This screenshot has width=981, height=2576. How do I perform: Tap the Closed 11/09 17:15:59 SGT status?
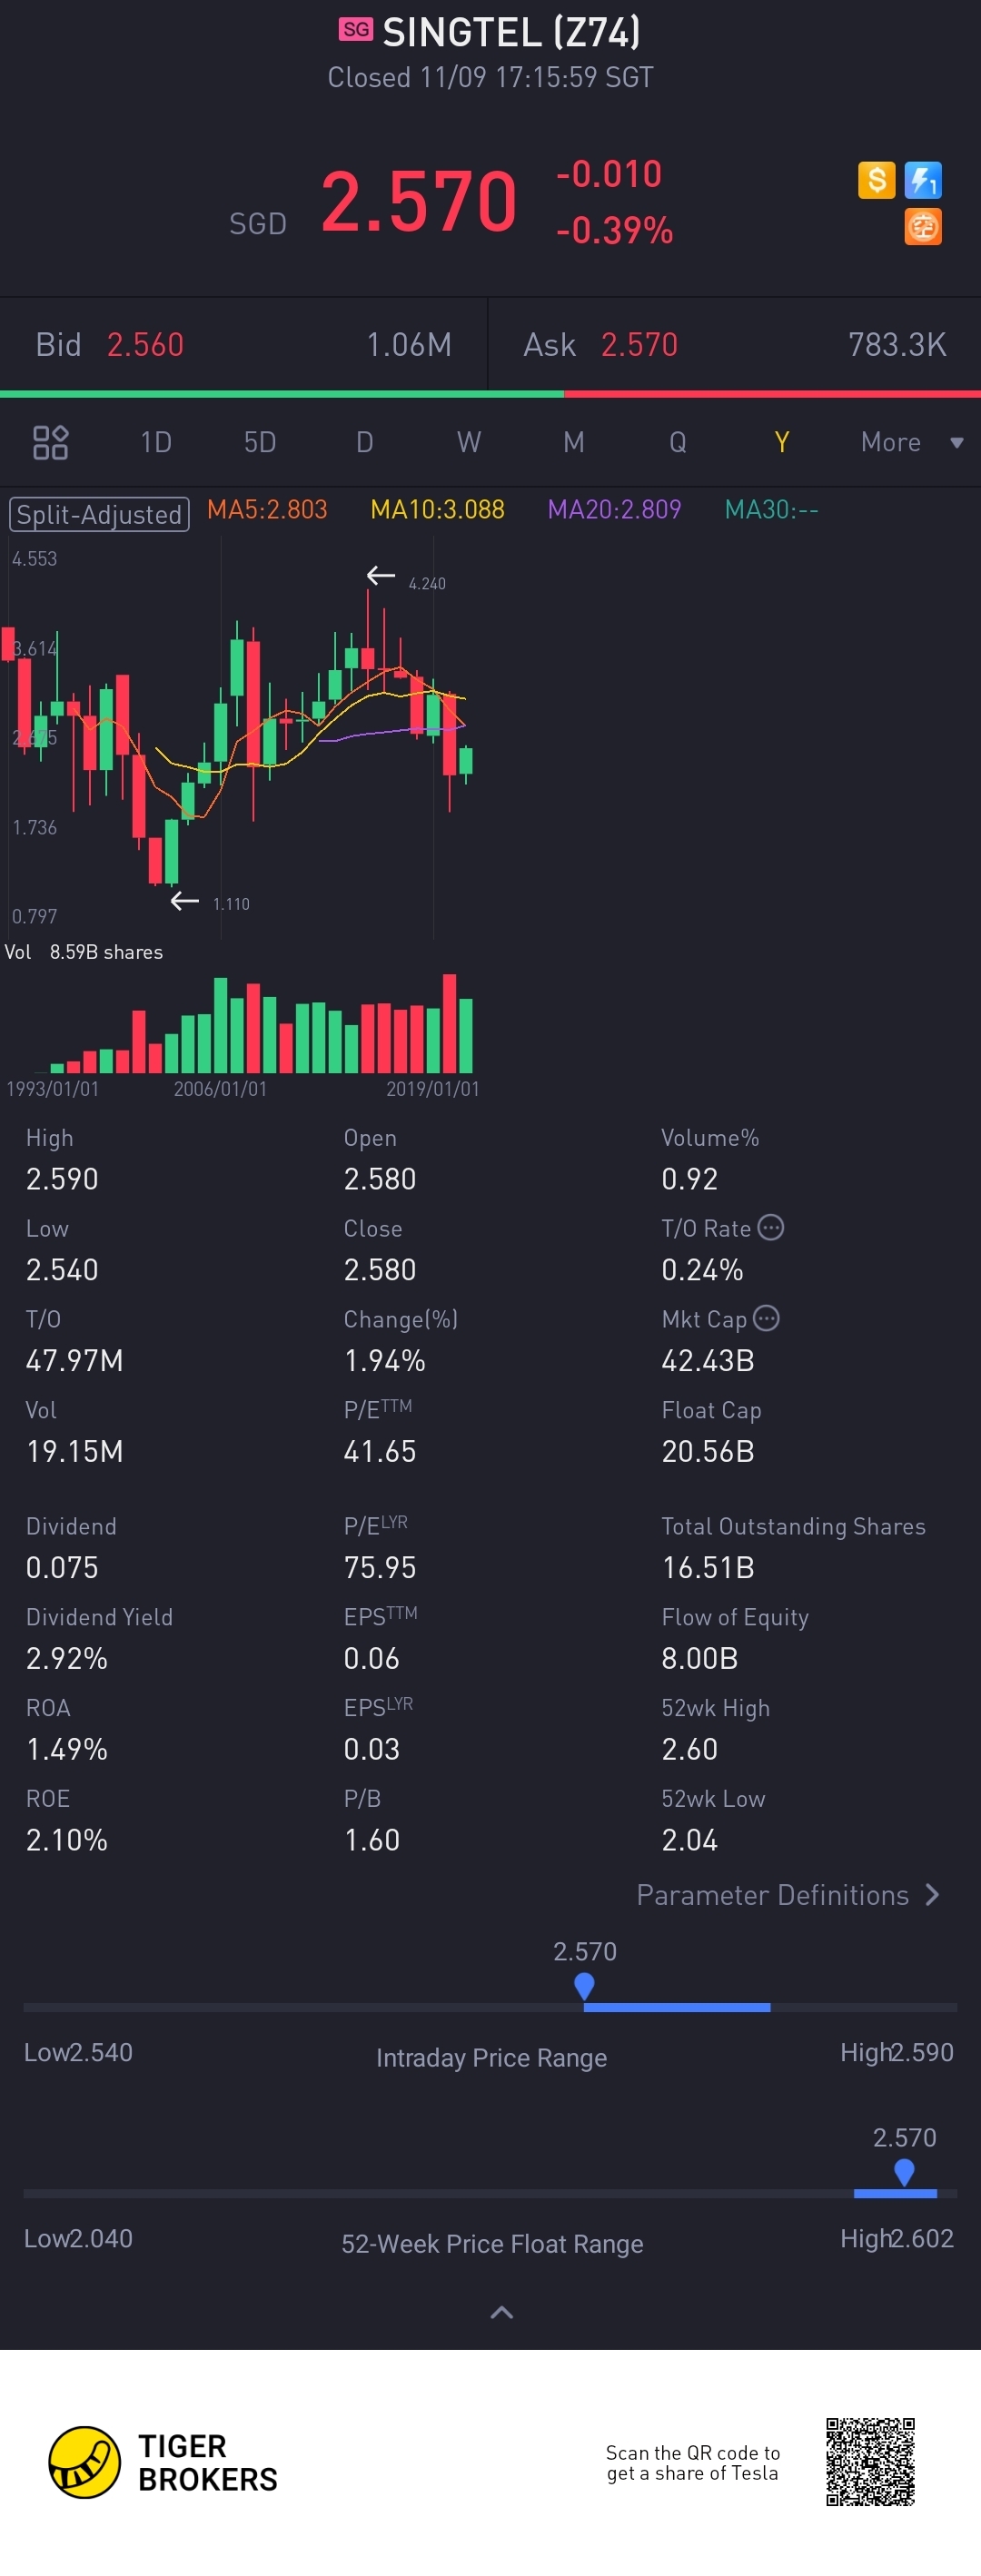(490, 78)
